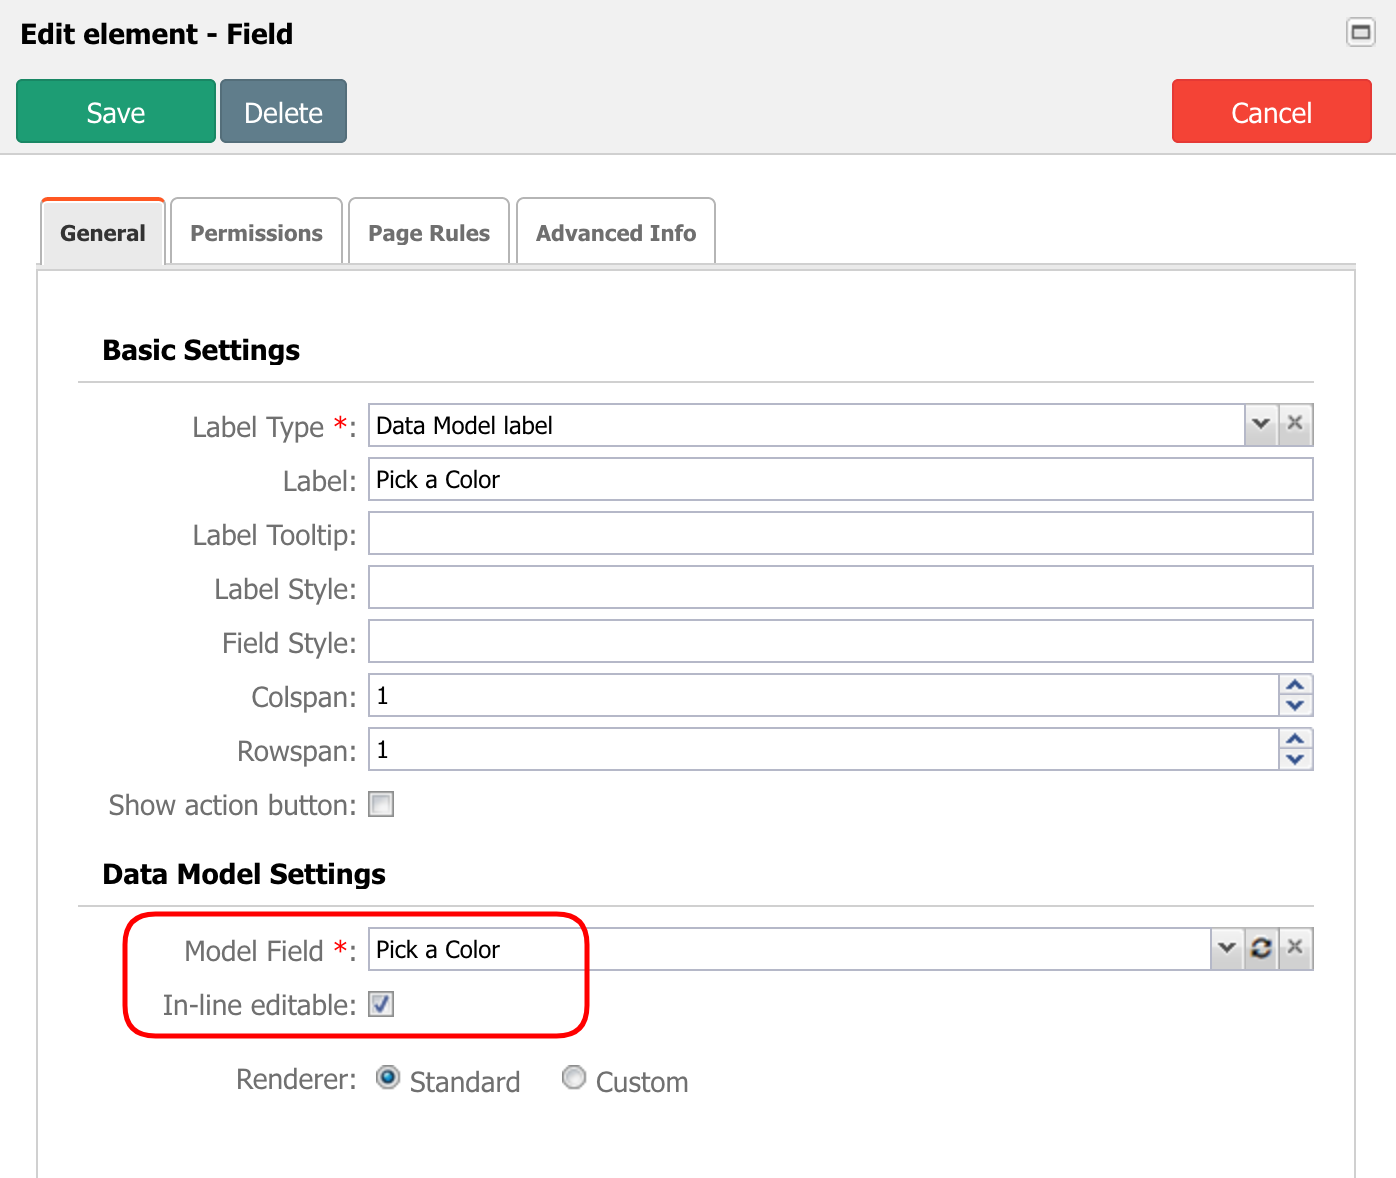
Task: Expand the Model Field dropdown arrow
Action: 1227,948
